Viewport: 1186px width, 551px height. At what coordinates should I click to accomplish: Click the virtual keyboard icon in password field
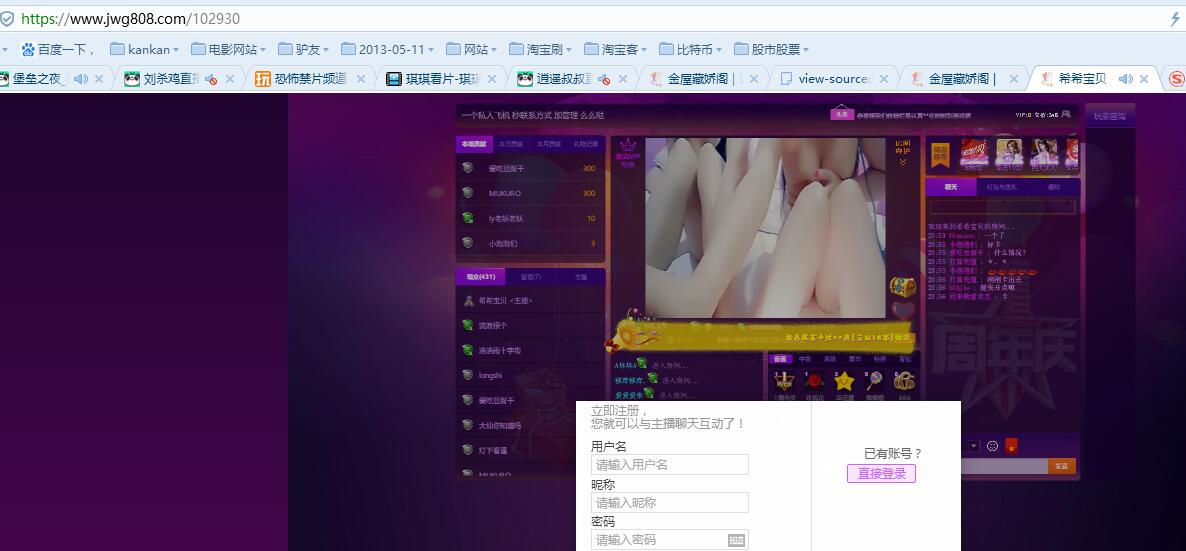tap(736, 540)
